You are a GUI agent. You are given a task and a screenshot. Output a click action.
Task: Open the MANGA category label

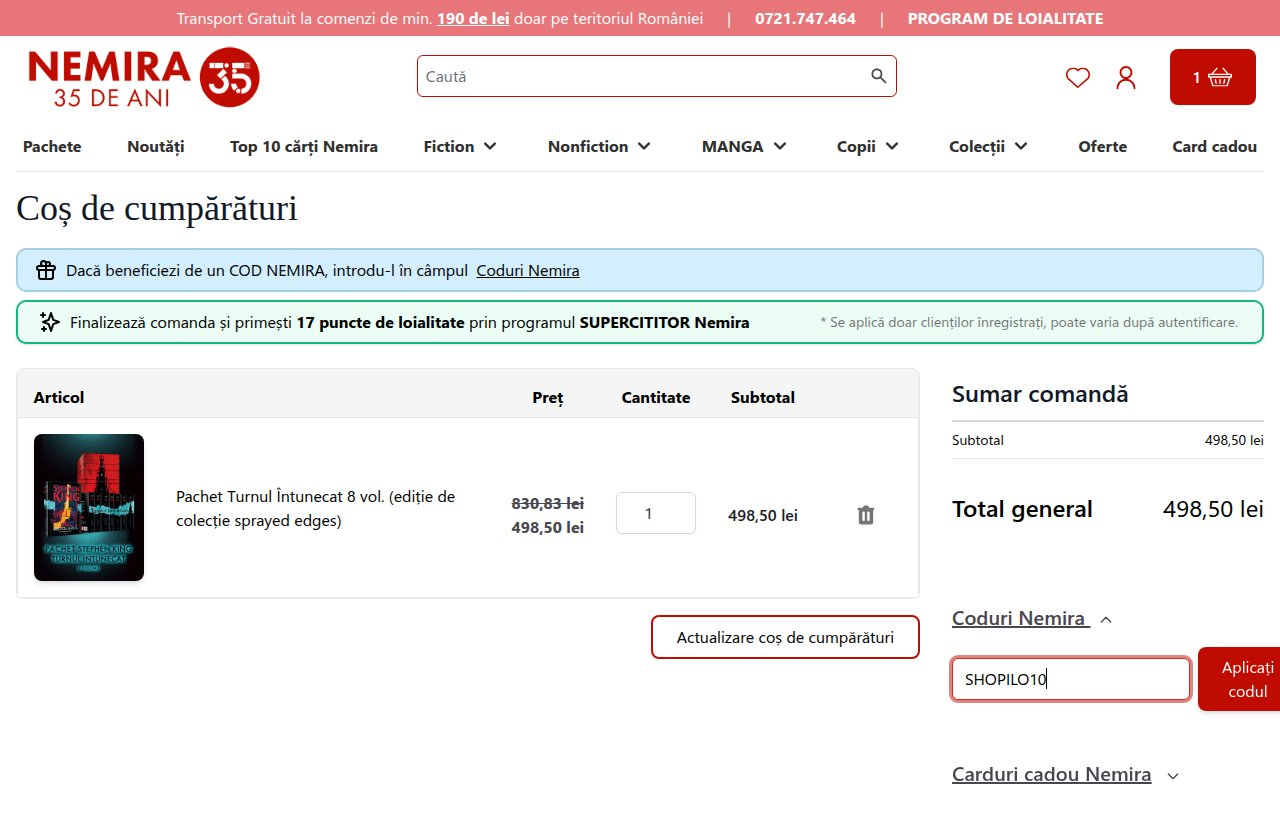(x=732, y=146)
